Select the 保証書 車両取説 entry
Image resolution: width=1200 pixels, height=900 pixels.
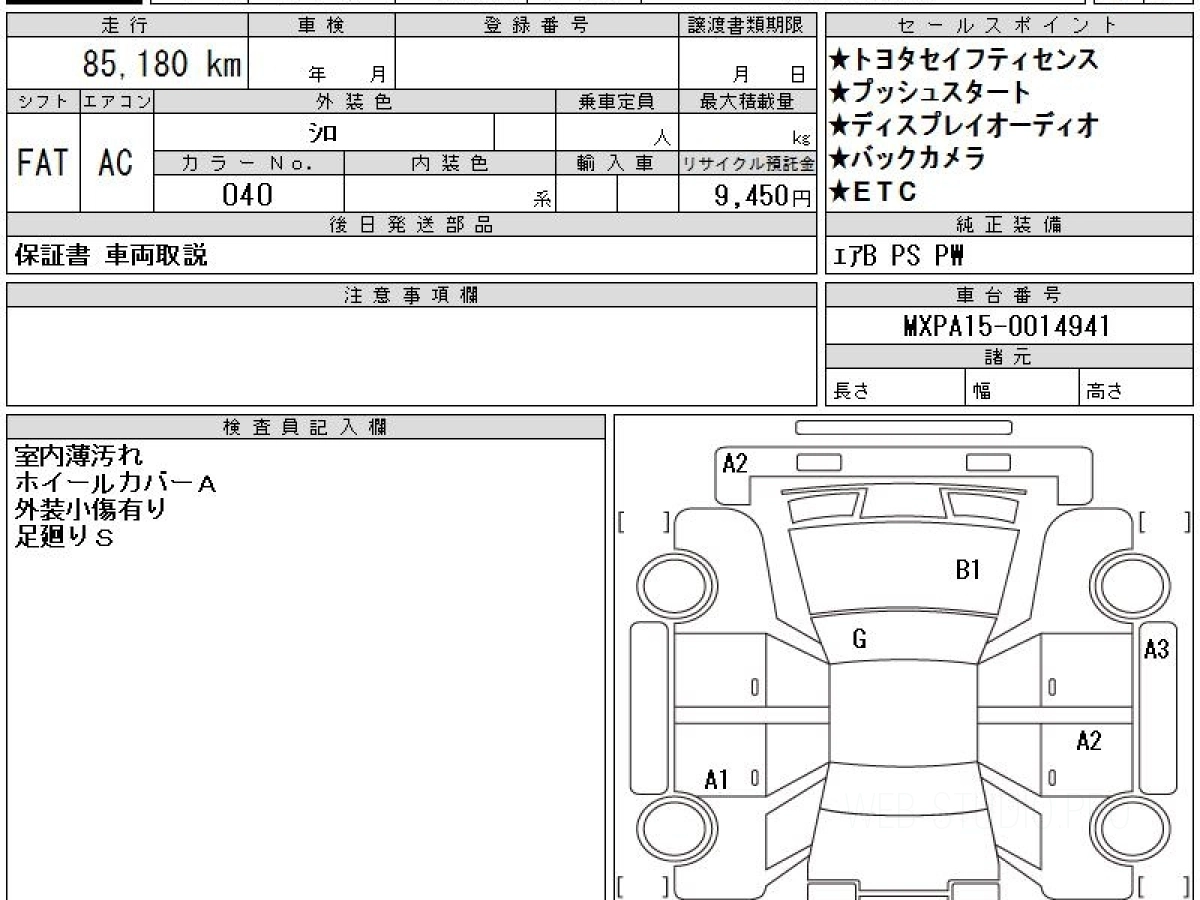pos(112,256)
